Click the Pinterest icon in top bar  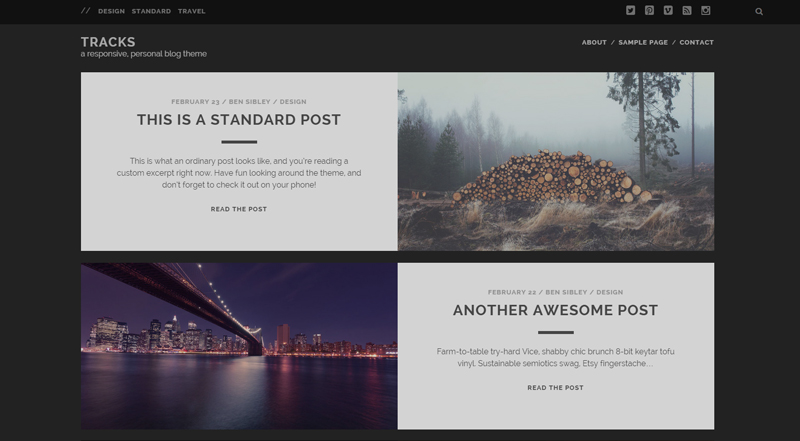pyautogui.click(x=649, y=11)
